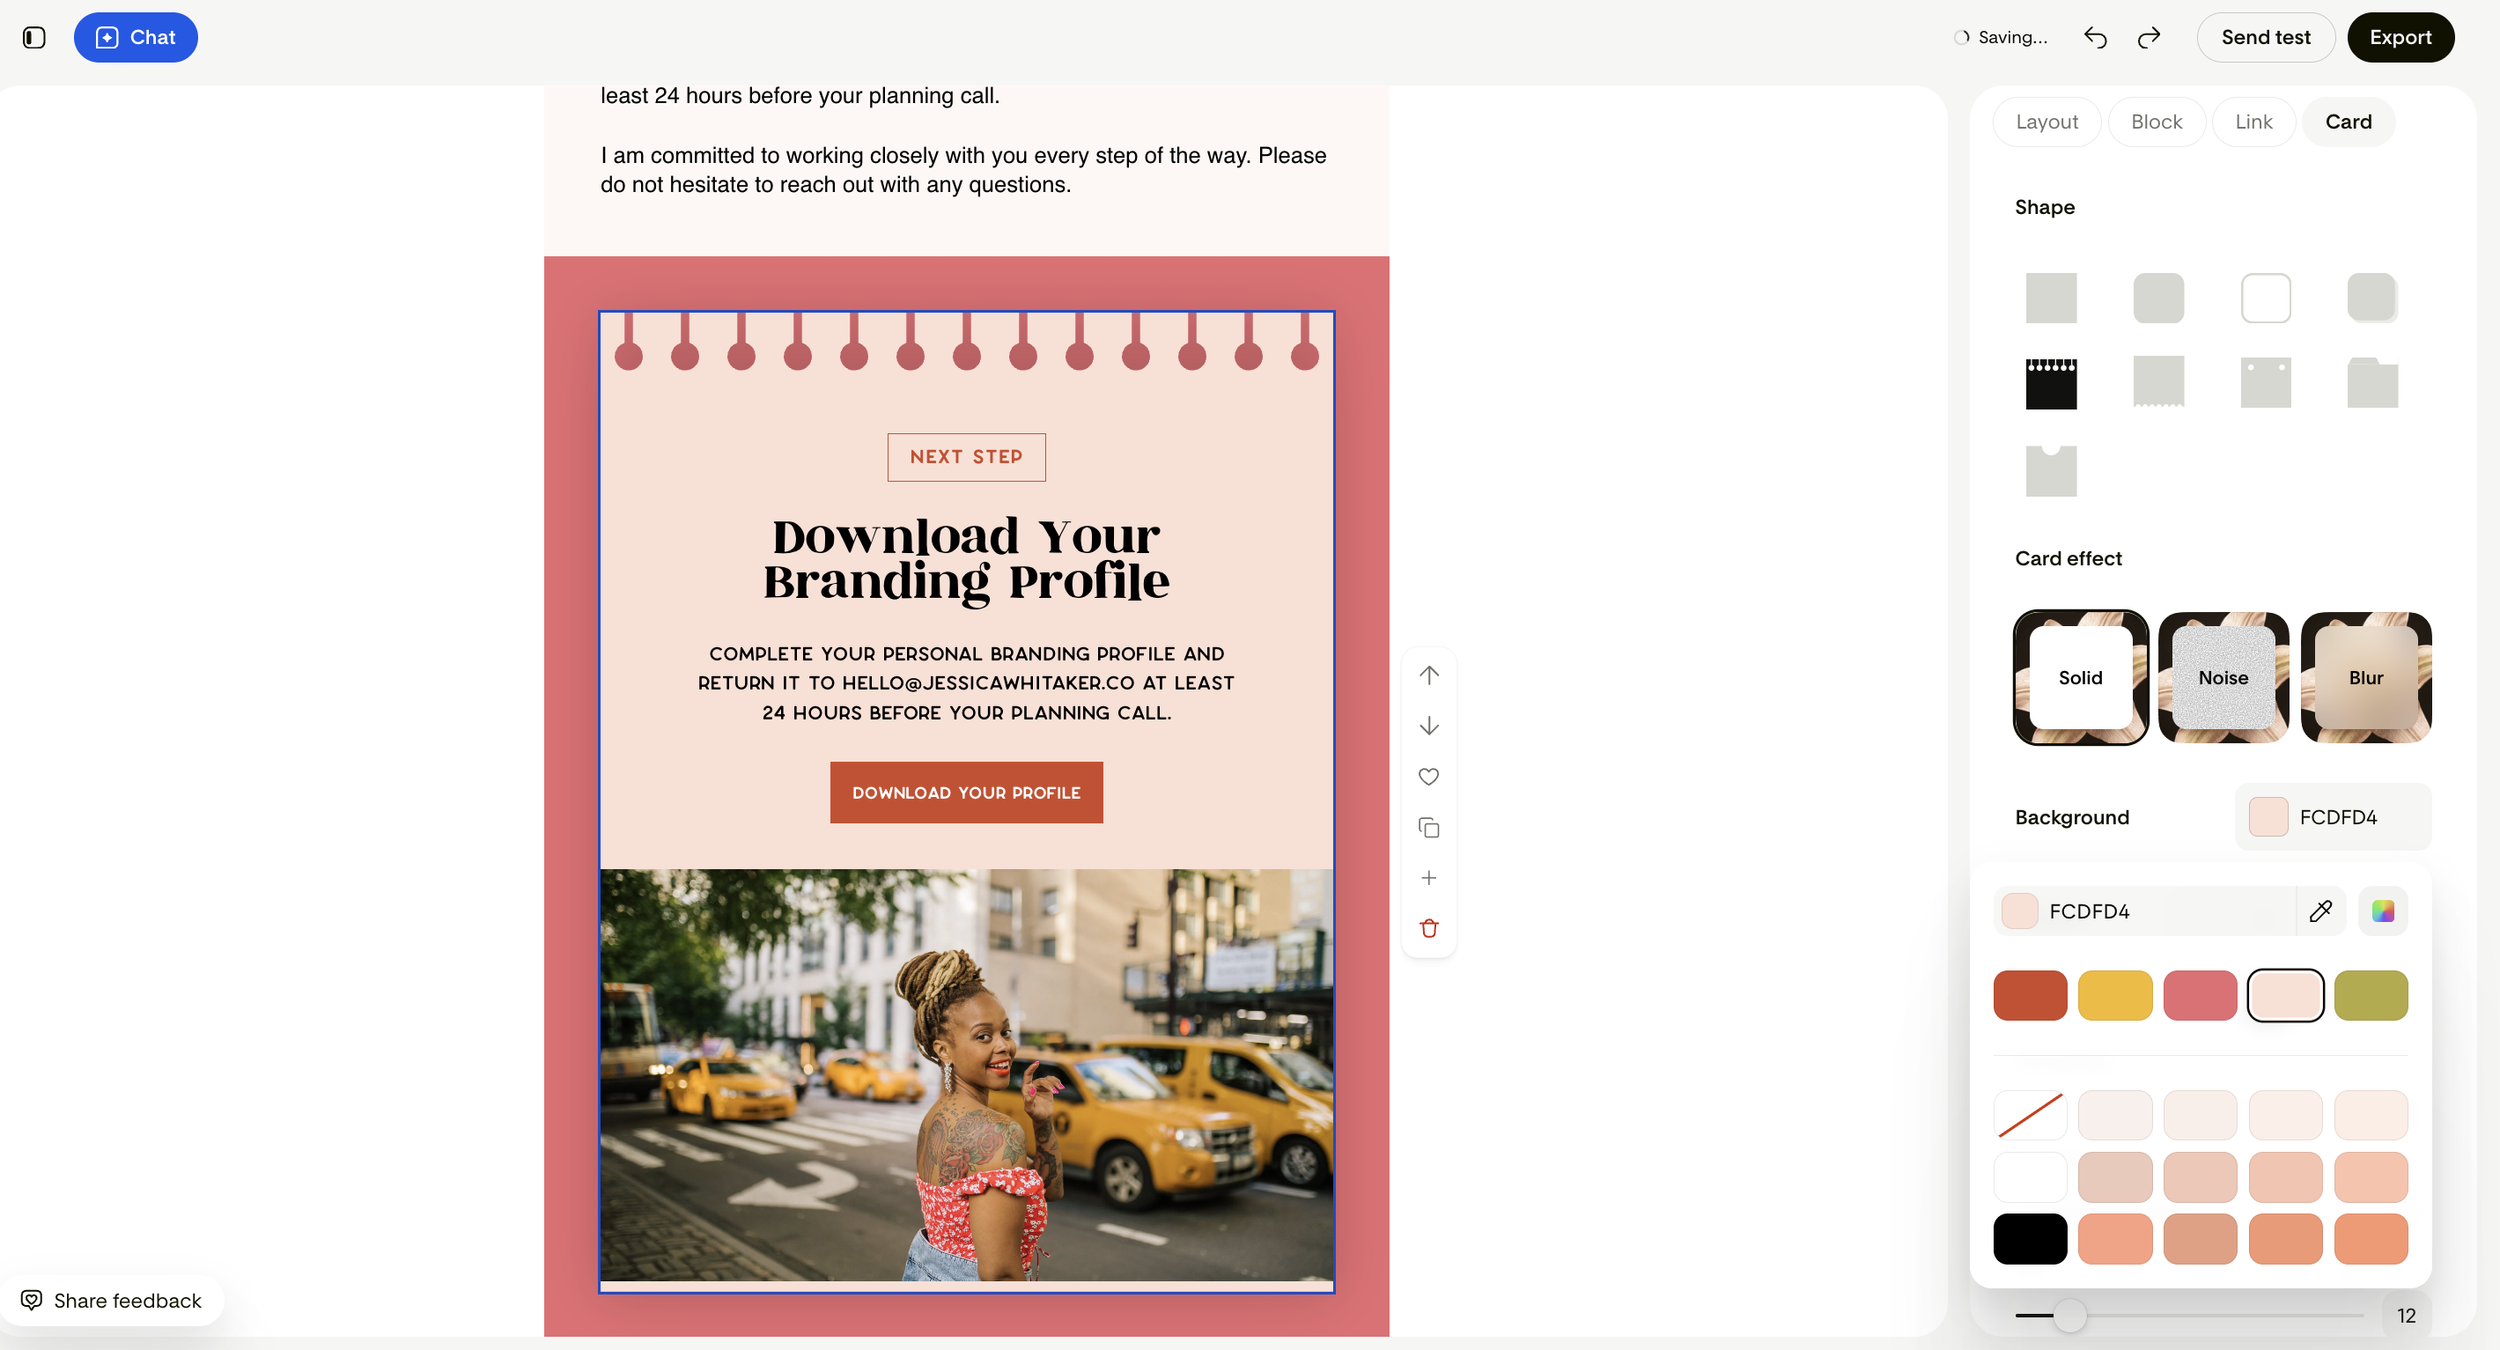This screenshot has height=1350, width=2500.
Task: Move the card block up
Action: [1429, 675]
